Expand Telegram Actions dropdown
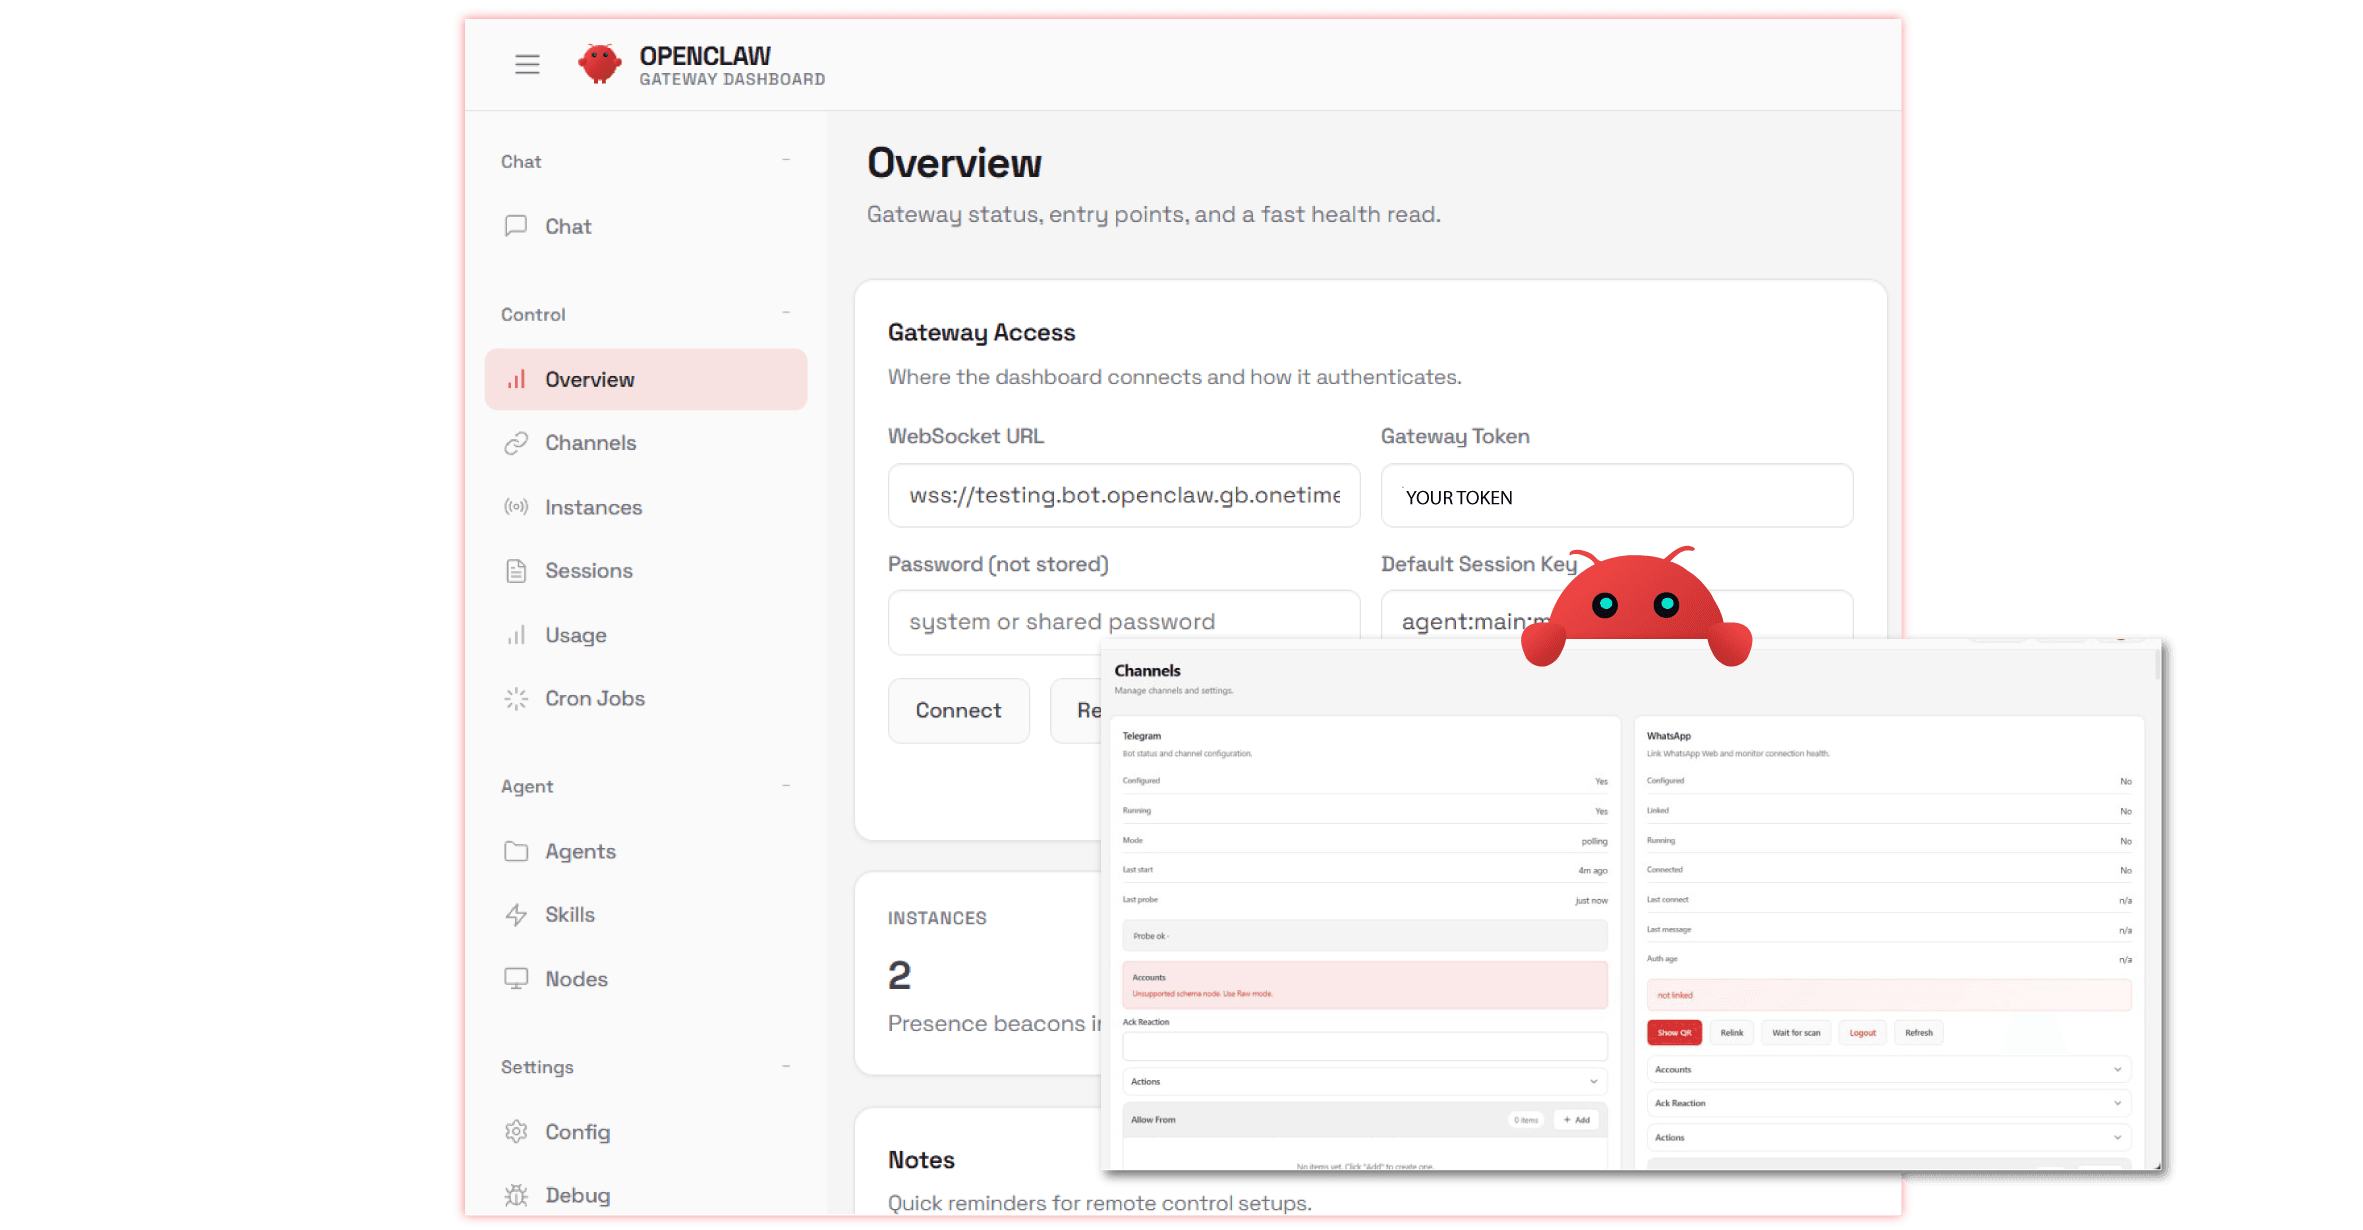 [1592, 1082]
